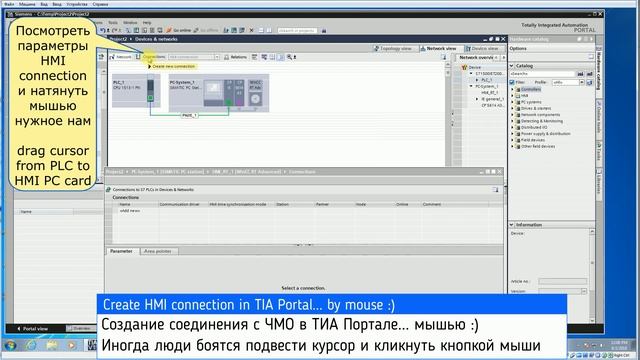Select Power supply & distribution catalog folder
The width and height of the screenshot is (640, 360).
(x=546, y=134)
